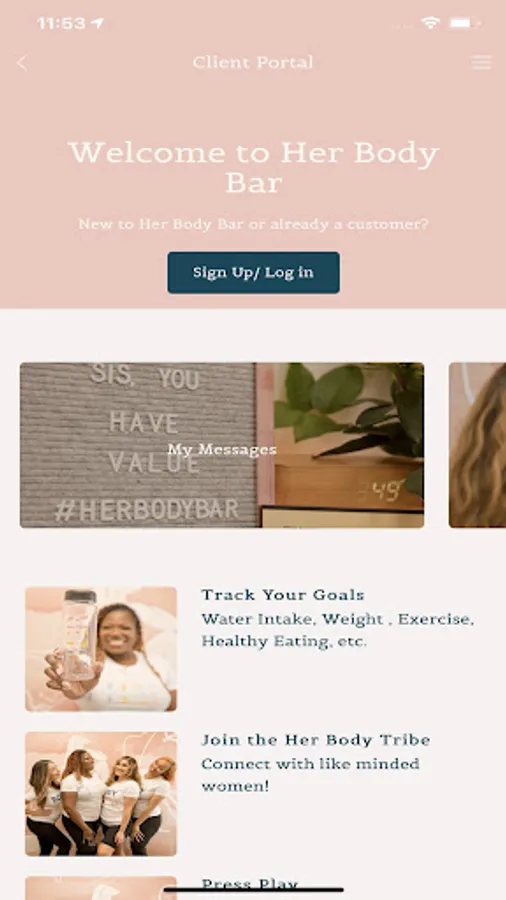Tap Connect with like minded women text
This screenshot has height=900, width=506.
[310, 775]
